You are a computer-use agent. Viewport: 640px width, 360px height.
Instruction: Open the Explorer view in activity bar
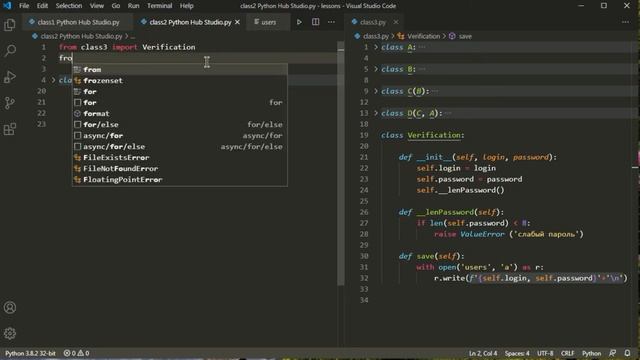pyautogui.click(x=10, y=25)
